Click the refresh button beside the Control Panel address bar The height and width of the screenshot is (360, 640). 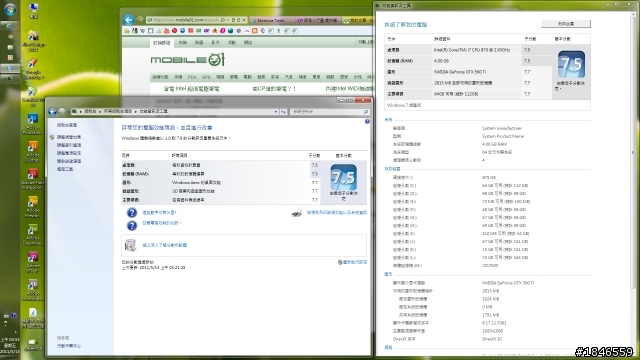click(283, 111)
